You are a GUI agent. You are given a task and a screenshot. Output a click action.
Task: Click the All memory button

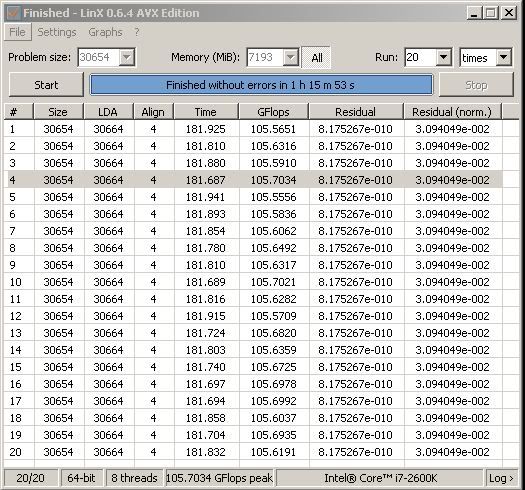pos(316,58)
